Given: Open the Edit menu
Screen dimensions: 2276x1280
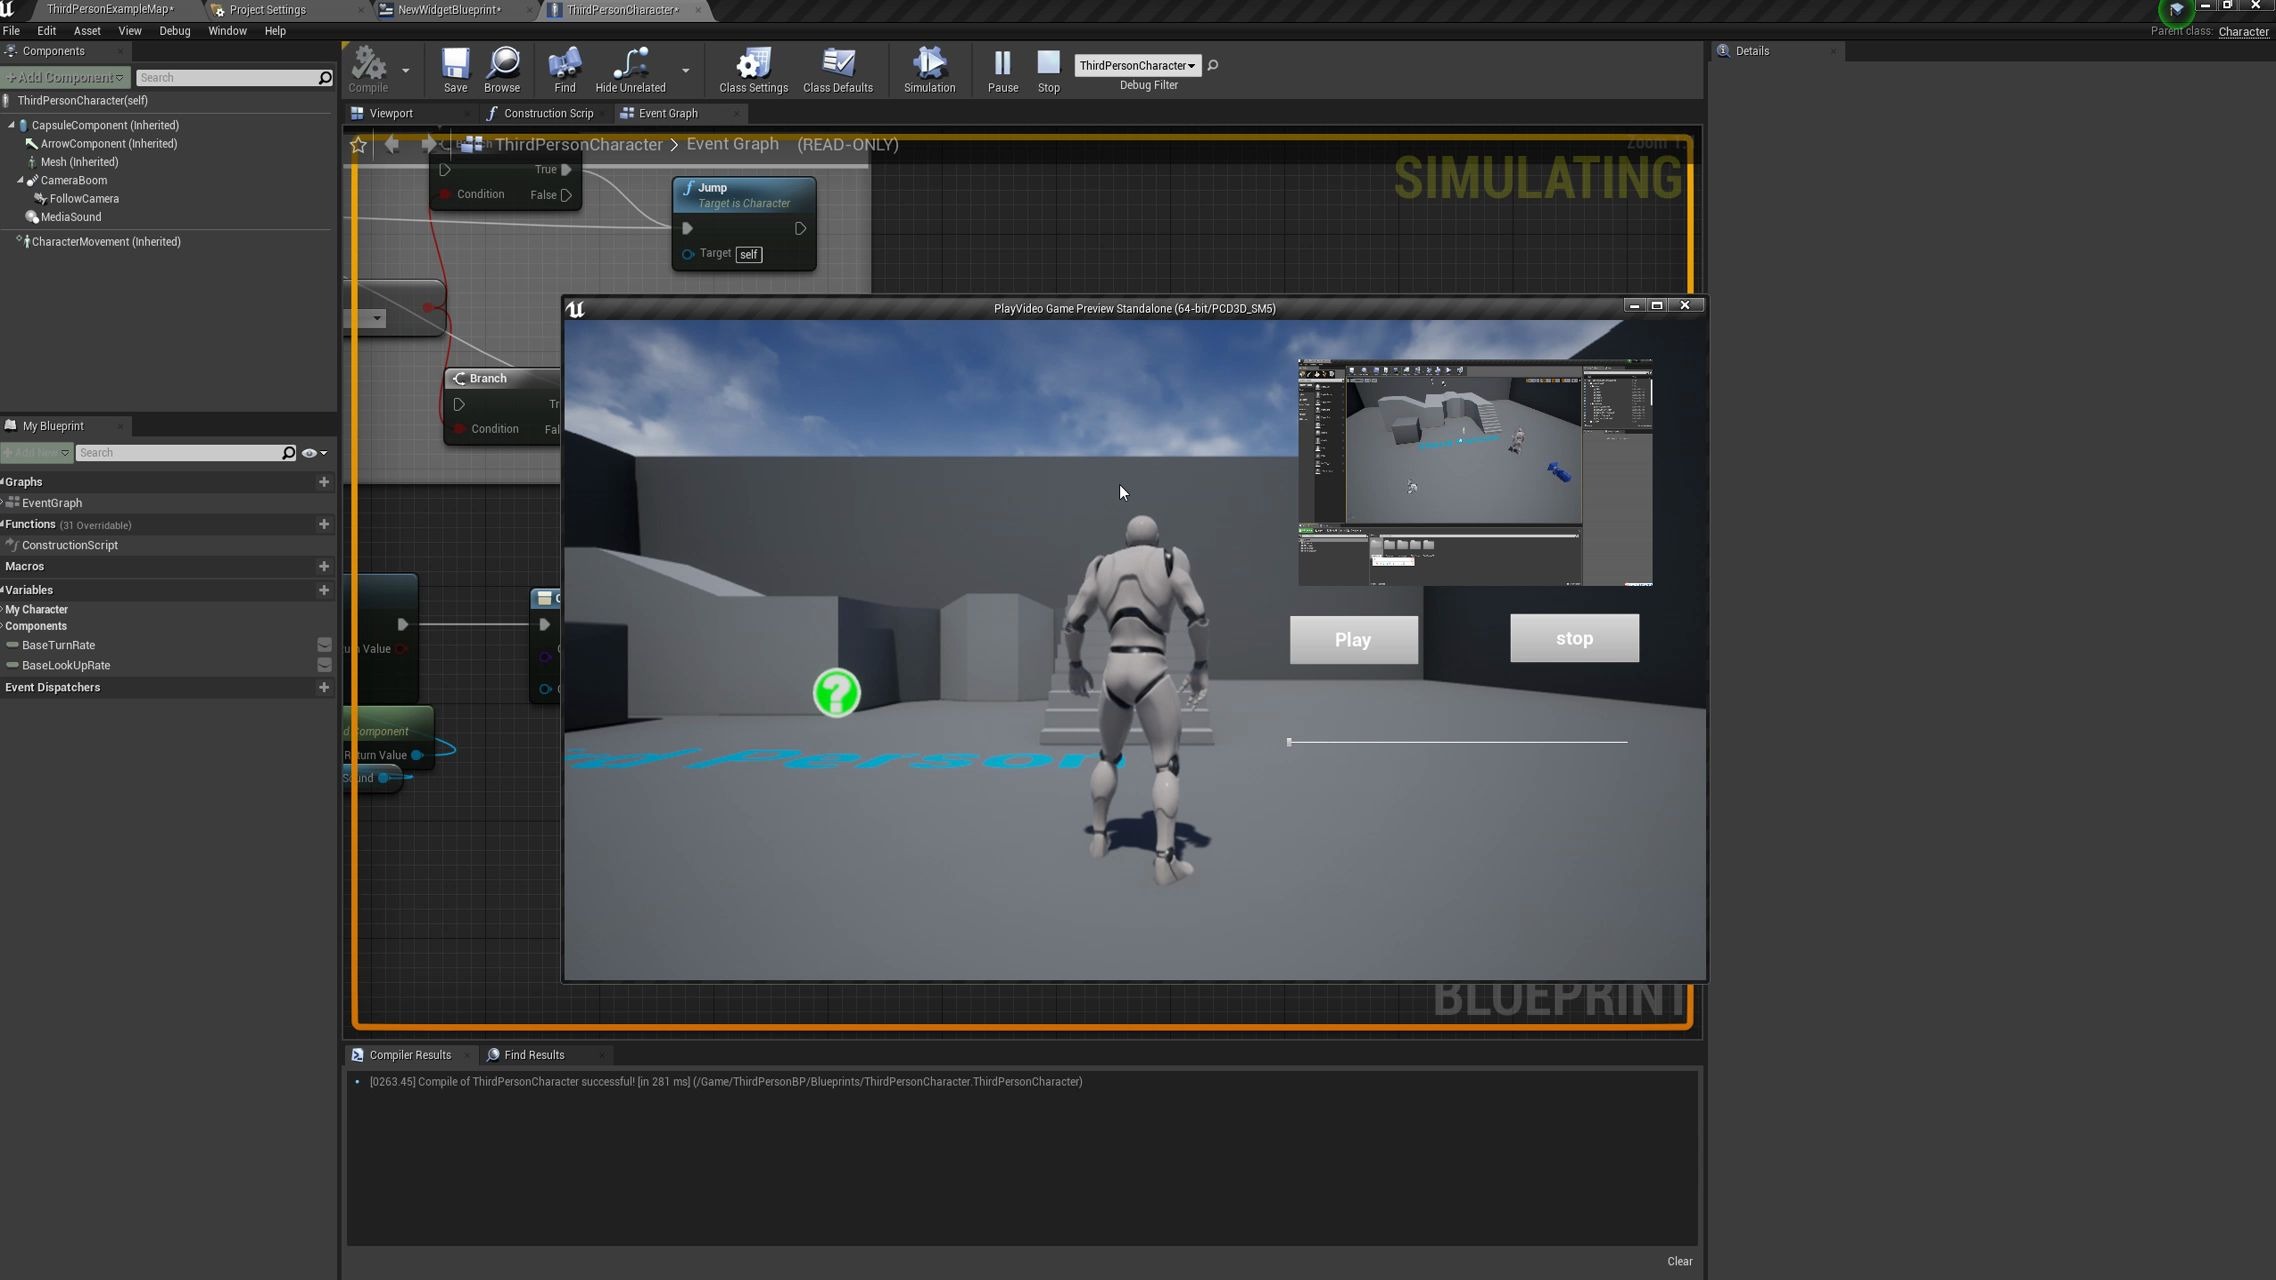Looking at the screenshot, I should tap(46, 31).
